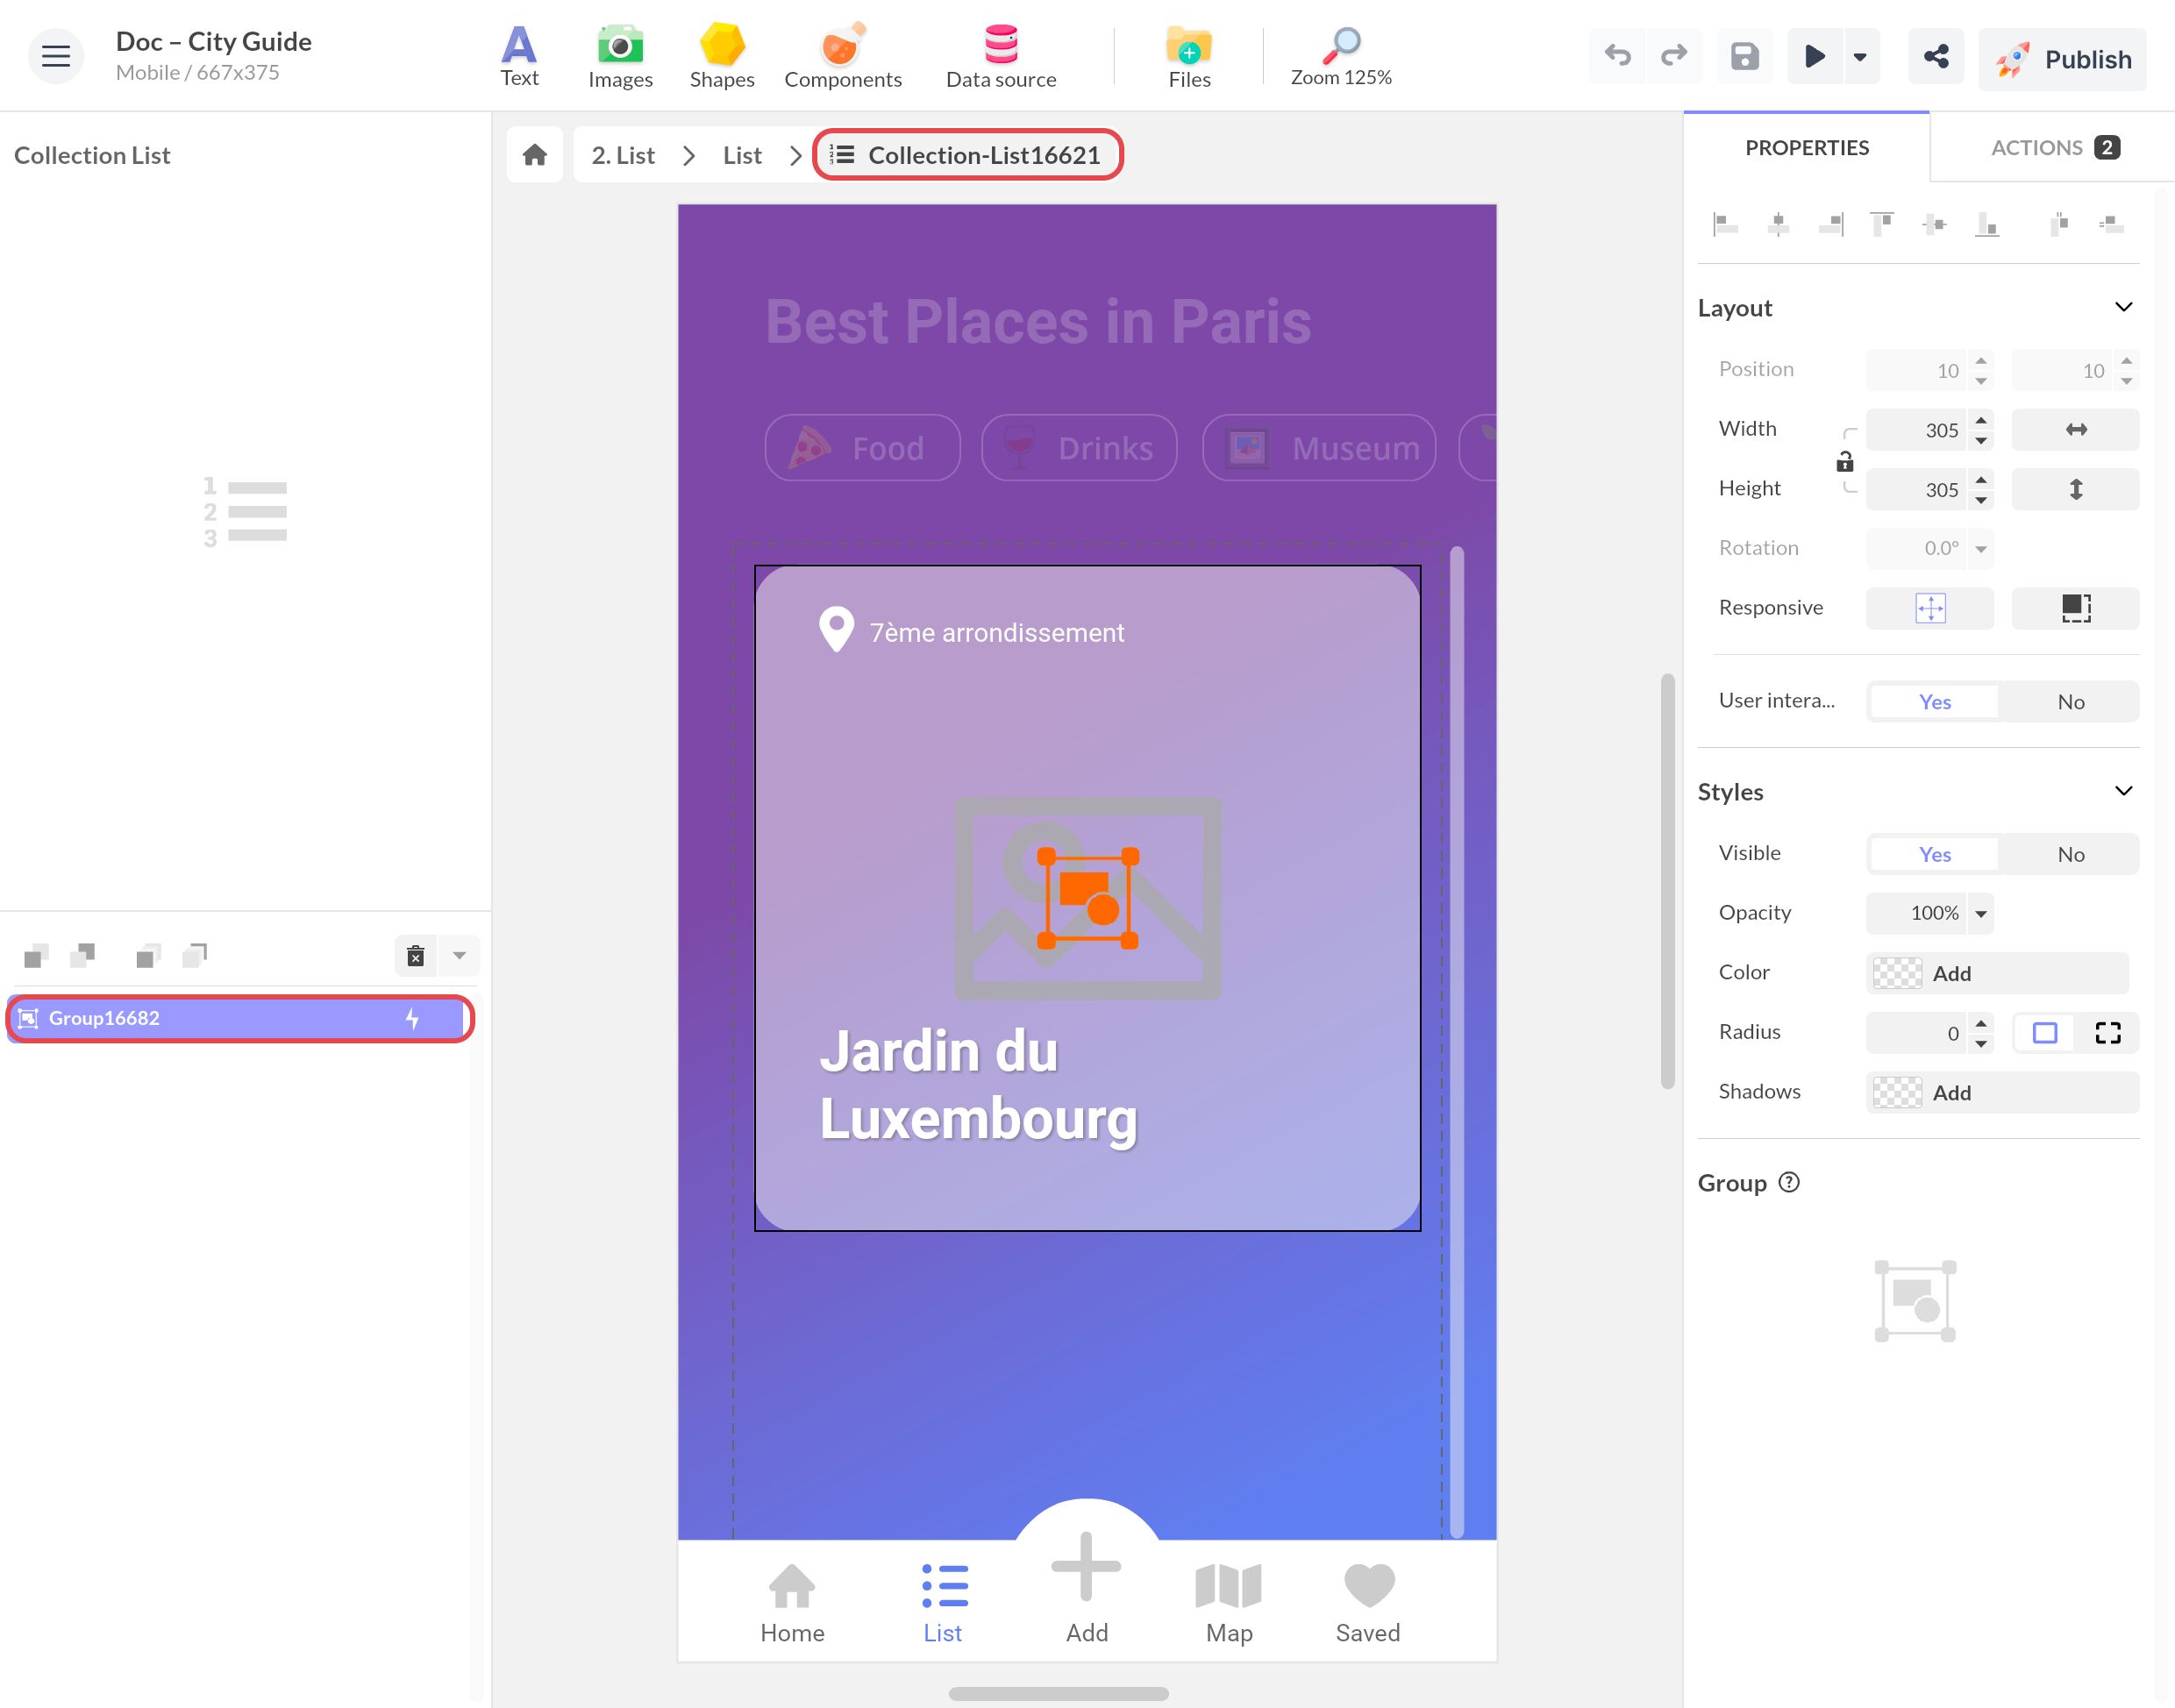Open the Data source panel

[1001, 56]
